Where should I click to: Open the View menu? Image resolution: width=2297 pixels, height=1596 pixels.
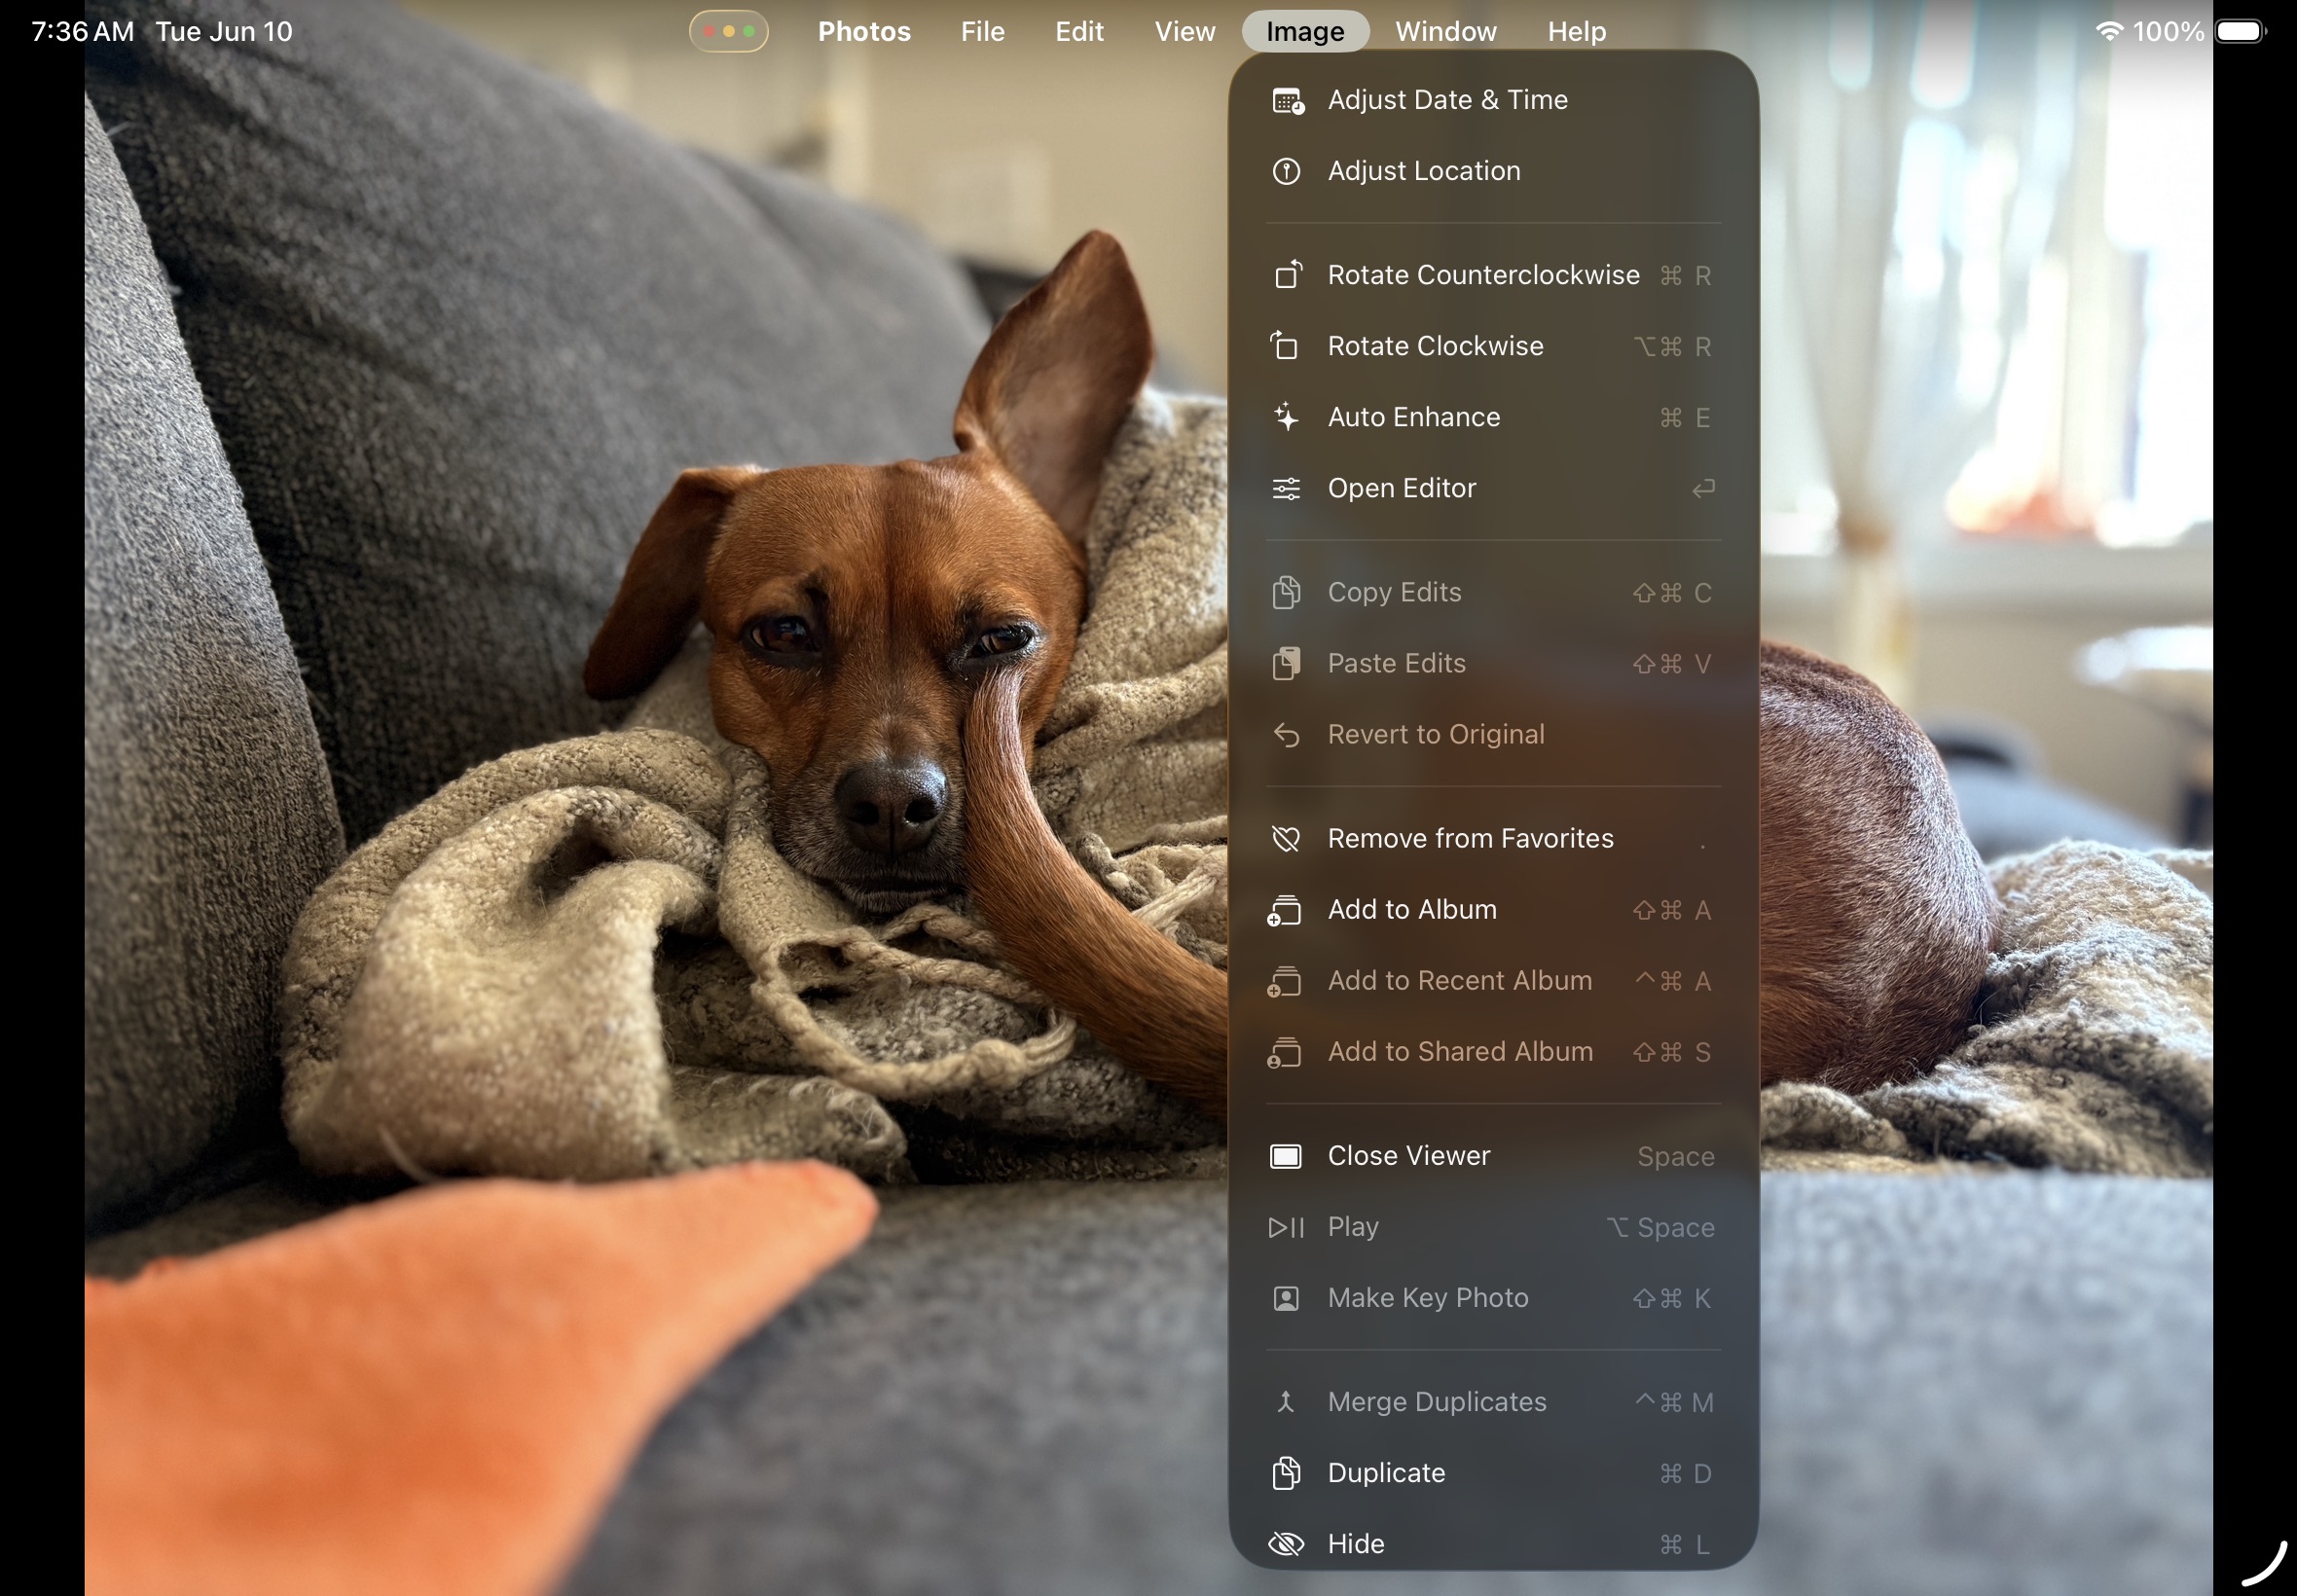click(x=1185, y=32)
